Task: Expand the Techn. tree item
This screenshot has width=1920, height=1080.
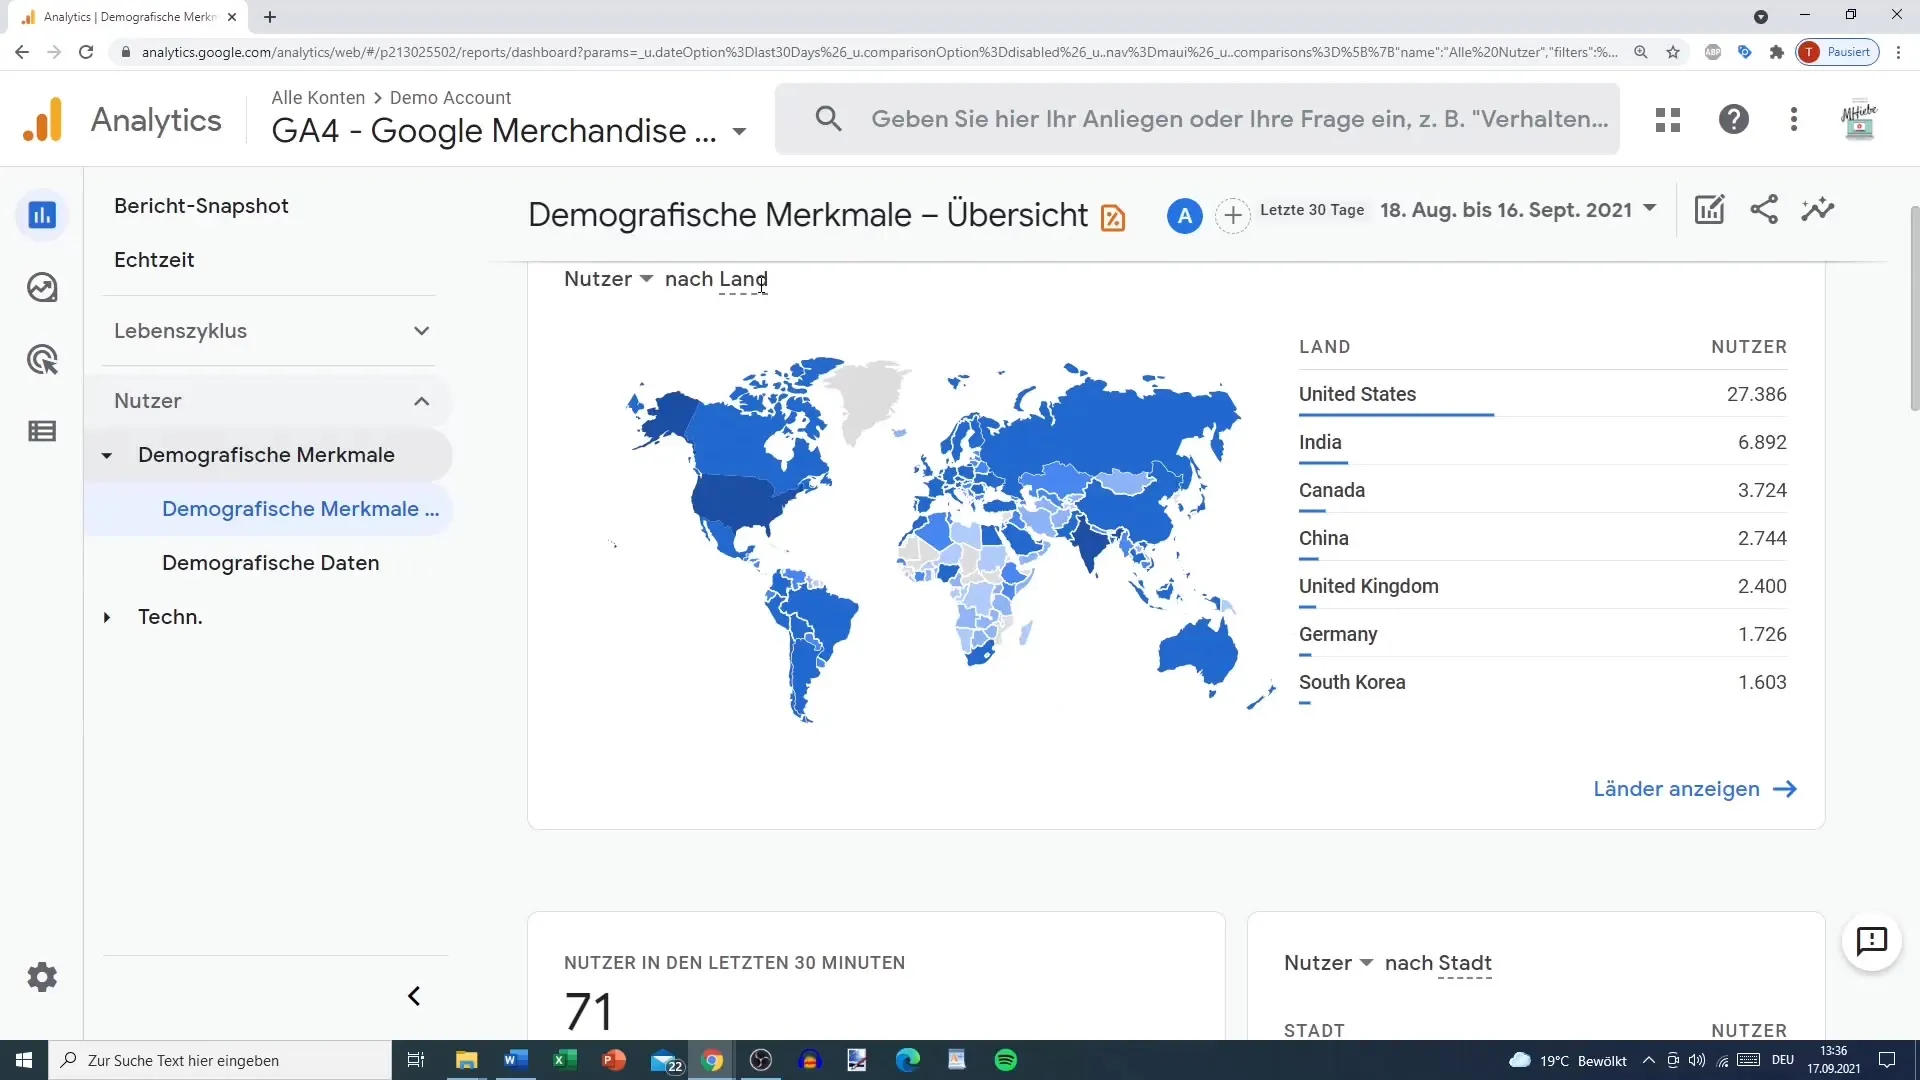Action: point(107,617)
